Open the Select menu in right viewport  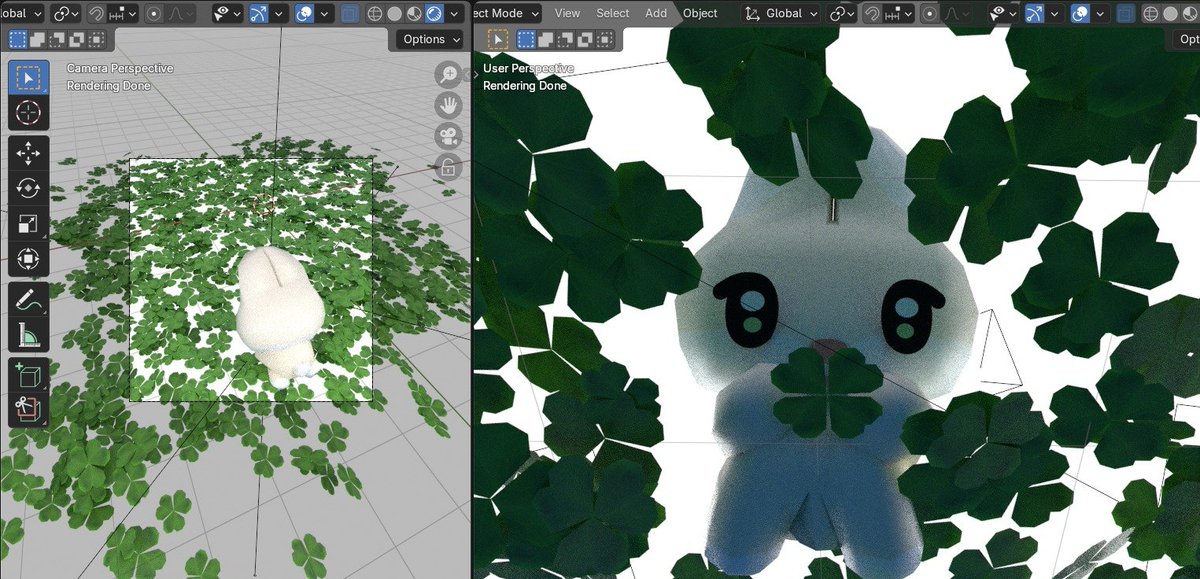(613, 13)
